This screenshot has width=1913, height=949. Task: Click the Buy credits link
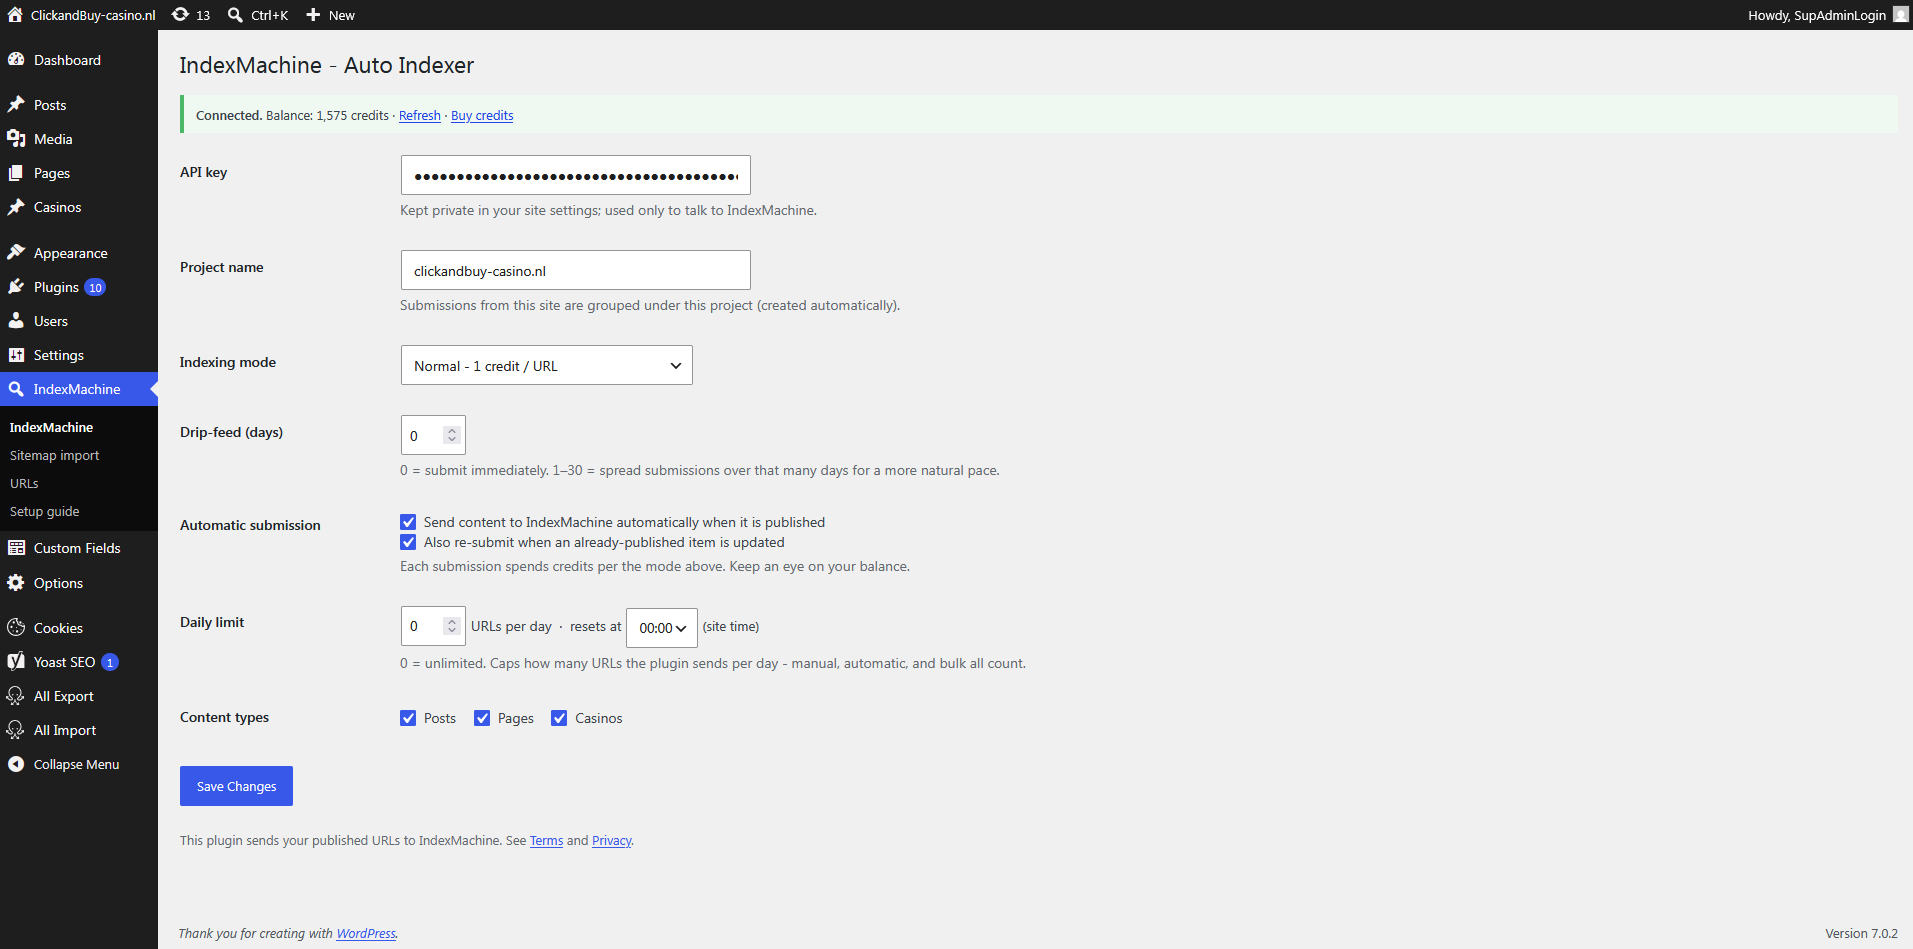[482, 116]
